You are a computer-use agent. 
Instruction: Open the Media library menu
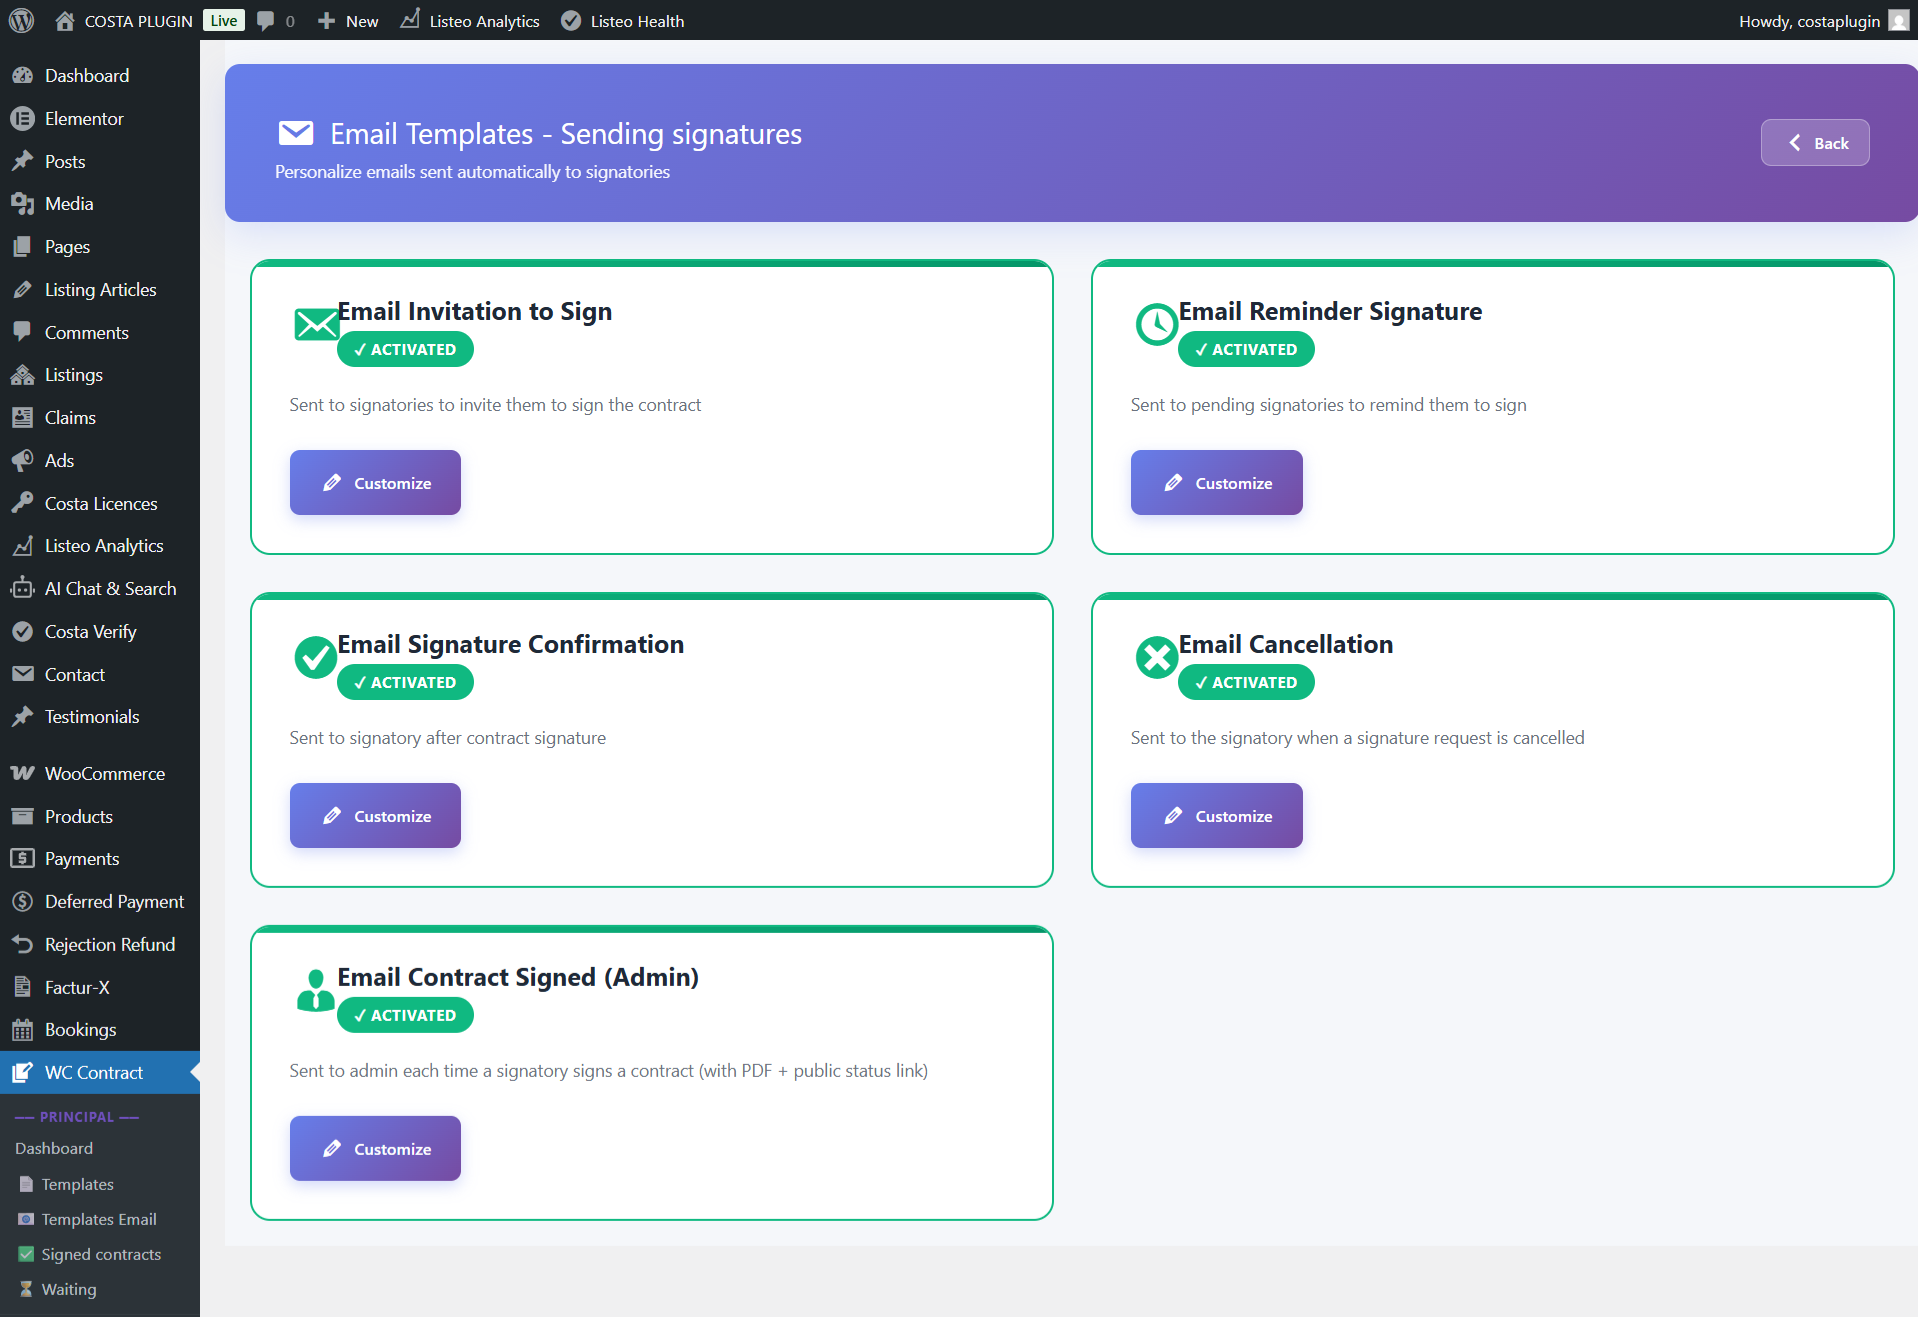[x=100, y=204]
